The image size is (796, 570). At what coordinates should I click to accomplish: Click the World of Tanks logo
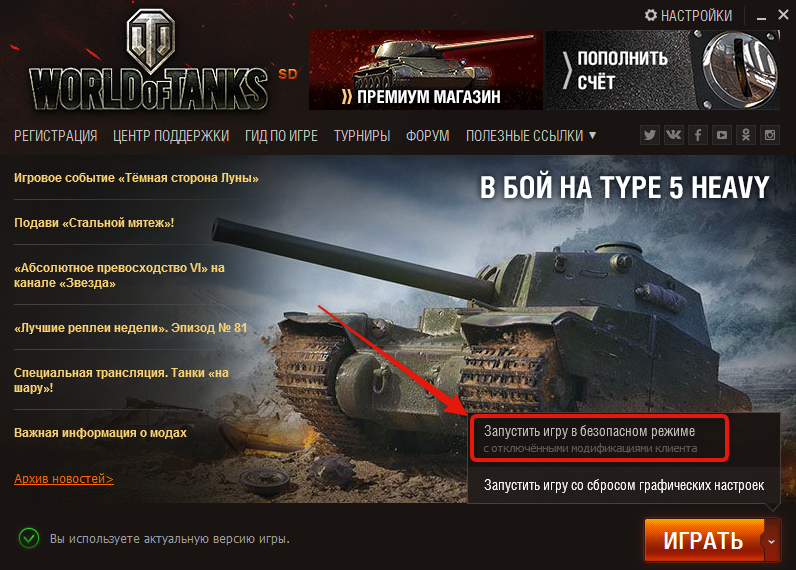click(x=148, y=62)
